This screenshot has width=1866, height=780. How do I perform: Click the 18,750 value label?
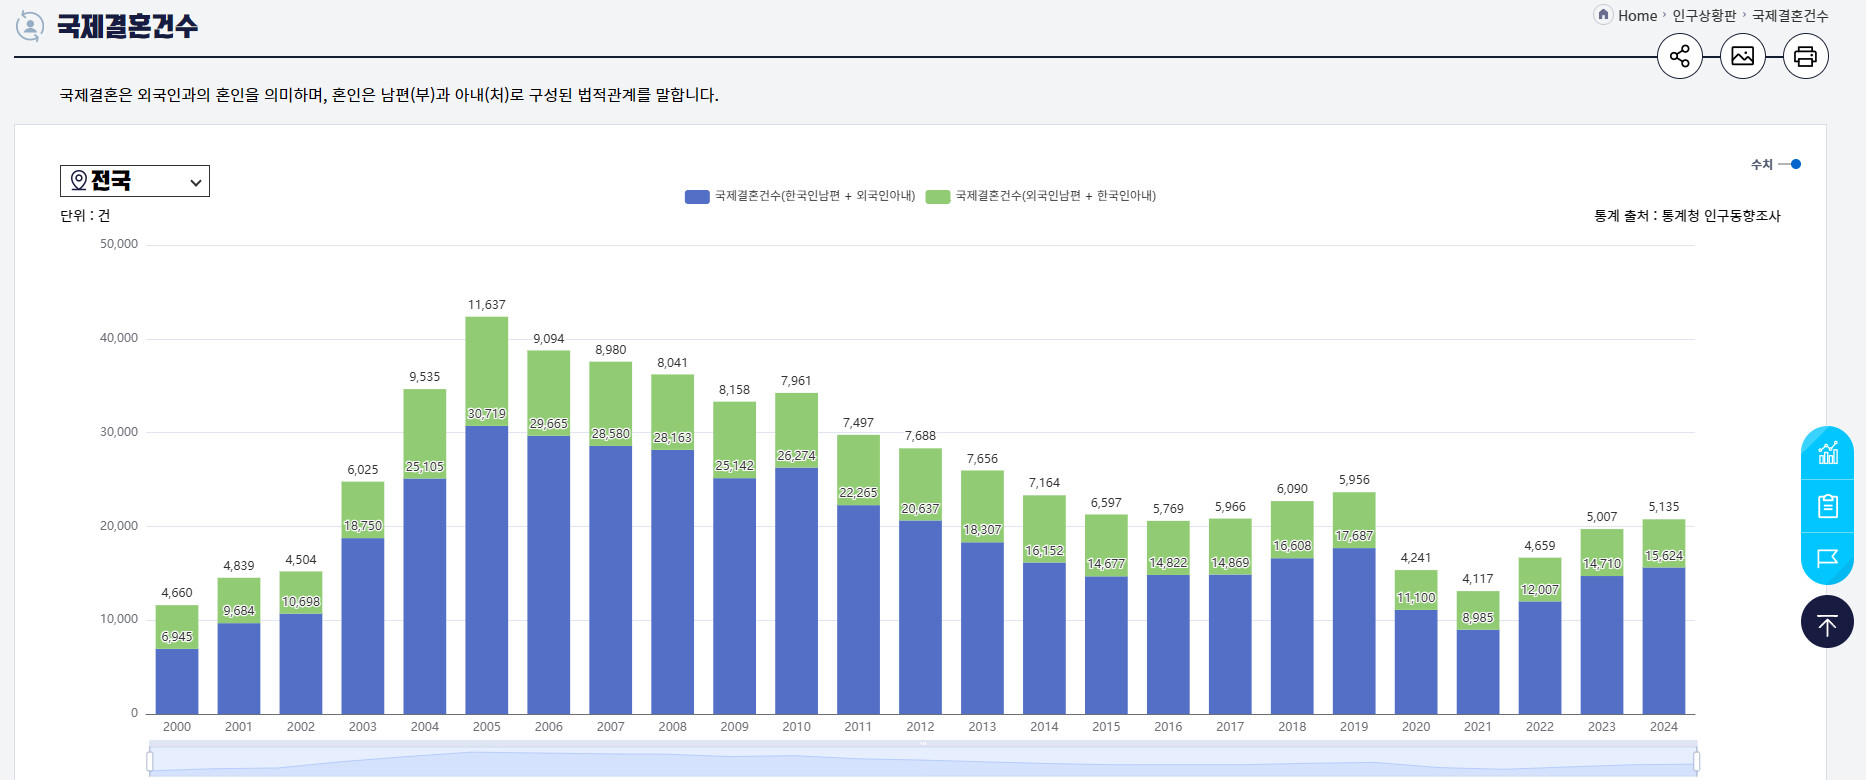click(x=363, y=526)
